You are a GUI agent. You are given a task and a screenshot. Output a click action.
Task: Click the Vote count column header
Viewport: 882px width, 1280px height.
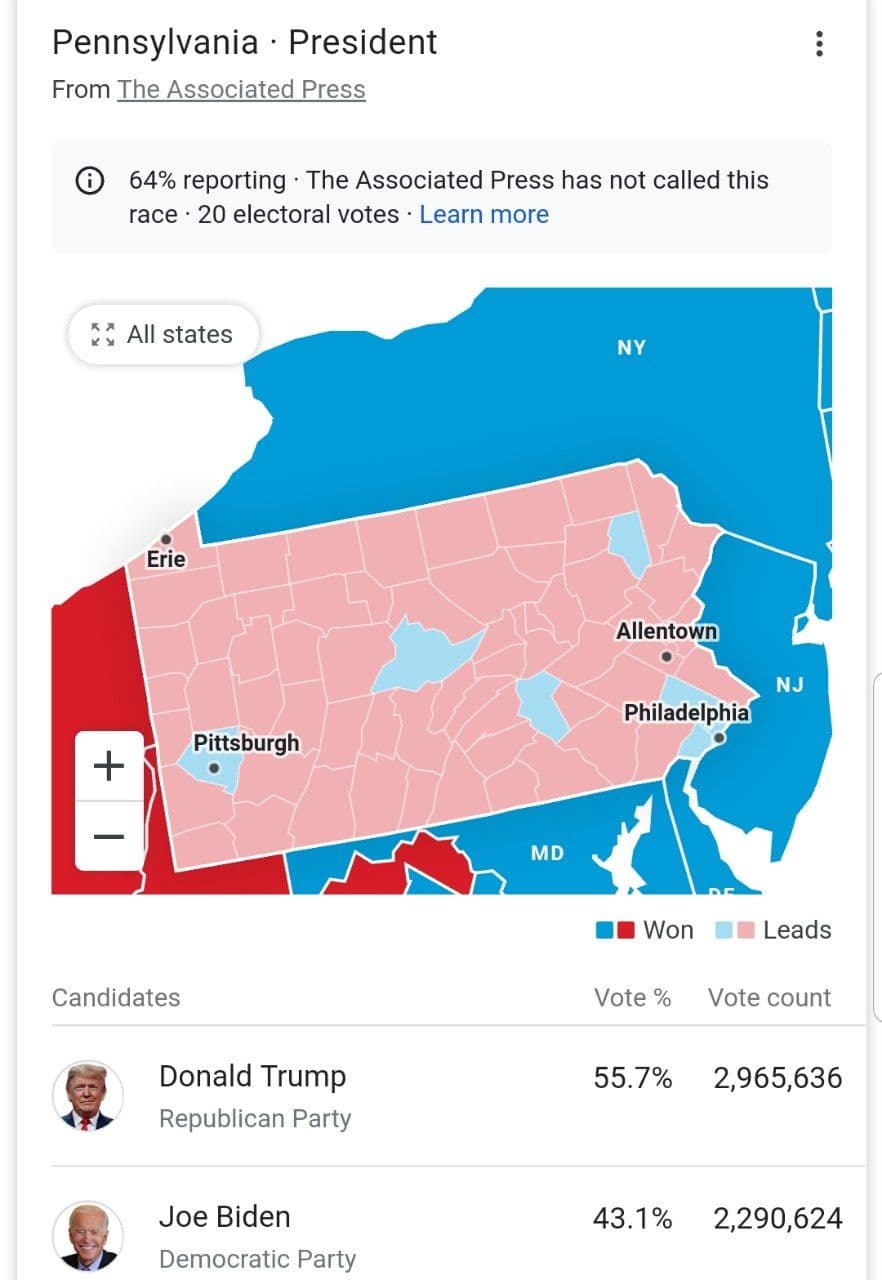pos(769,997)
